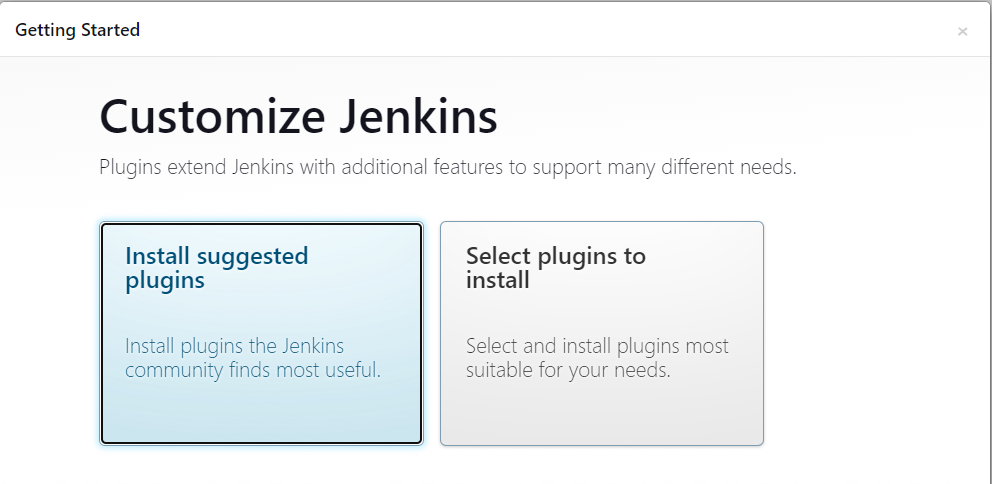
Task: Click 'Select and install plugins most' text line
Action: (597, 347)
